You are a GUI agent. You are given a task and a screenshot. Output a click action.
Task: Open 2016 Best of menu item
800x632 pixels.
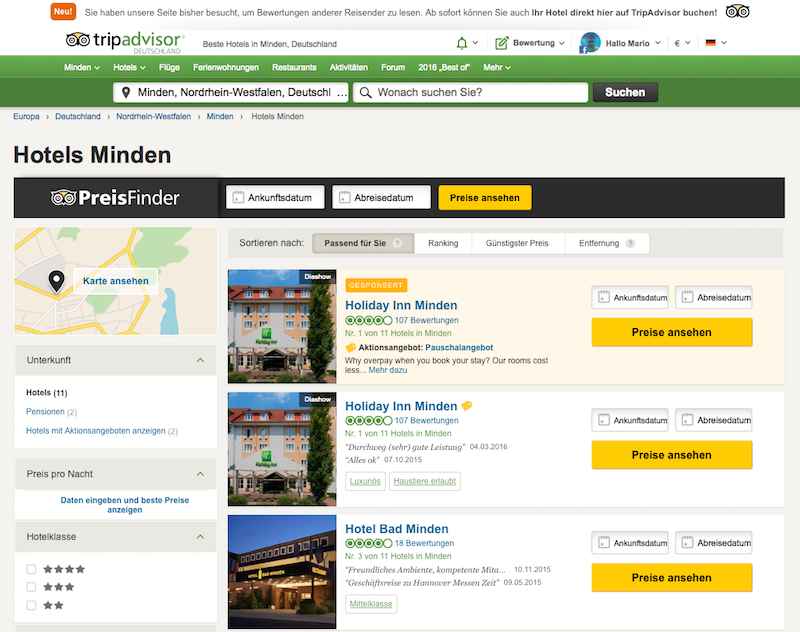tap(444, 67)
